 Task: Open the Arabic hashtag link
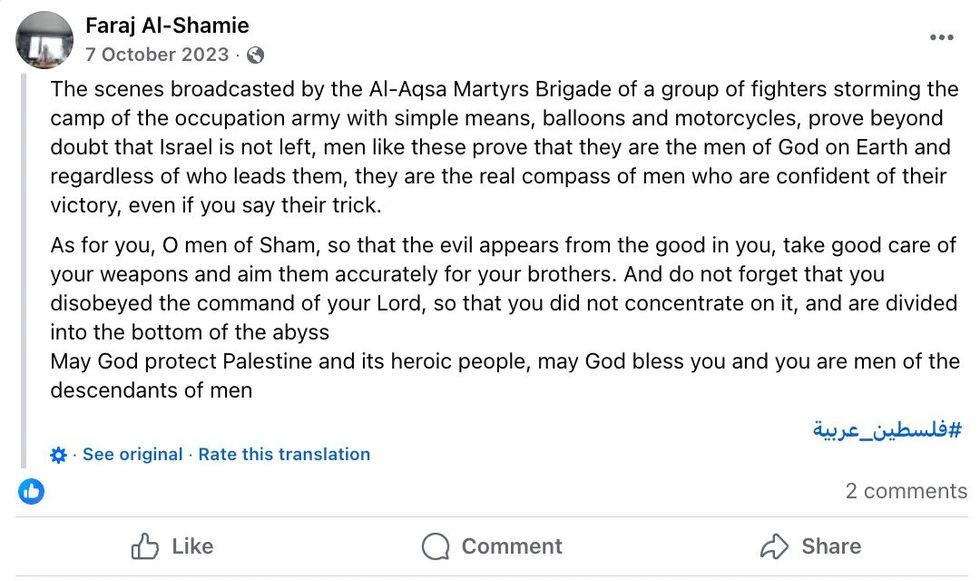click(x=887, y=430)
